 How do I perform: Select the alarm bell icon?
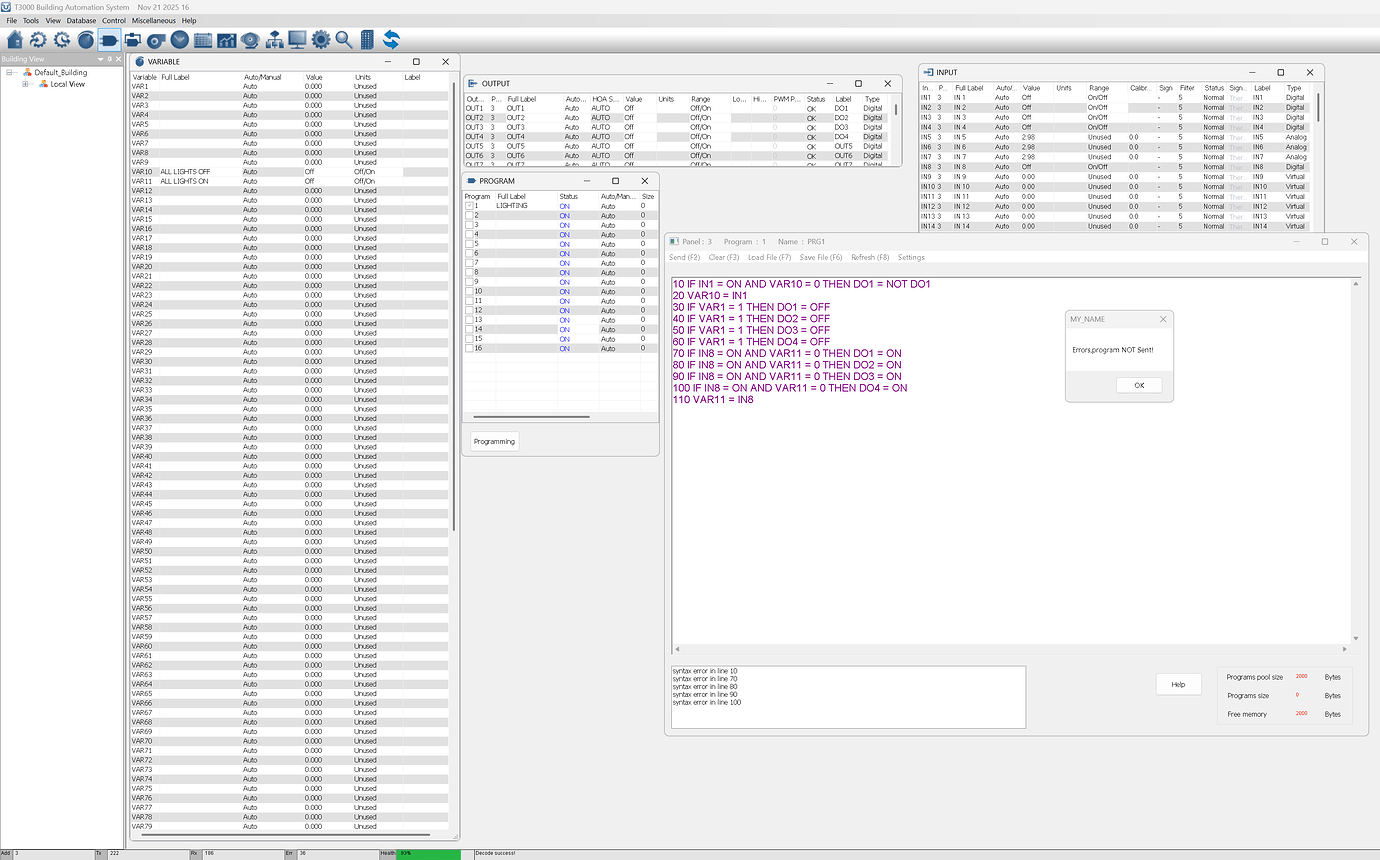click(x=250, y=39)
